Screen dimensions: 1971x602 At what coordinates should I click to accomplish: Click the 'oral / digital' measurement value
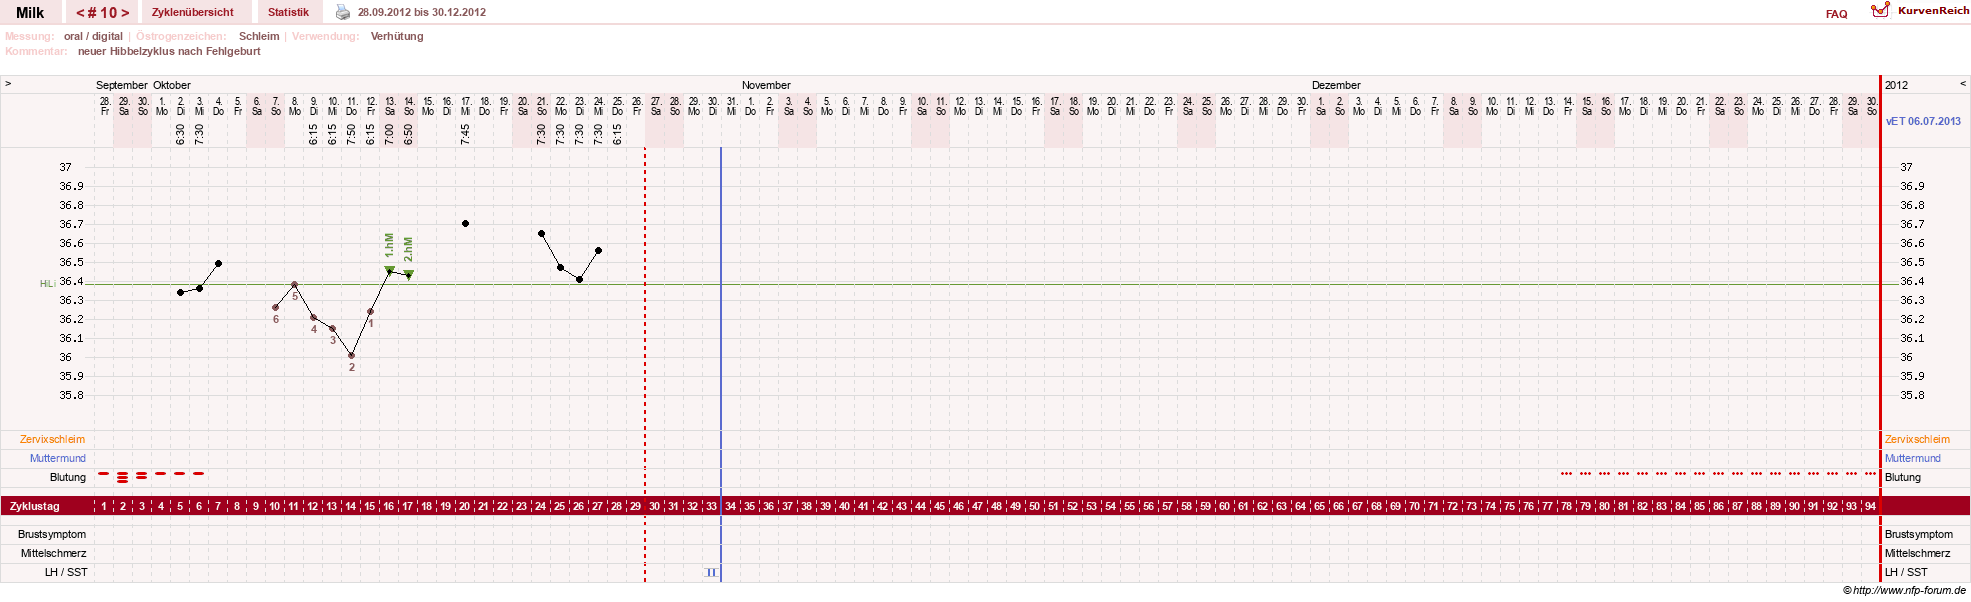tap(93, 36)
